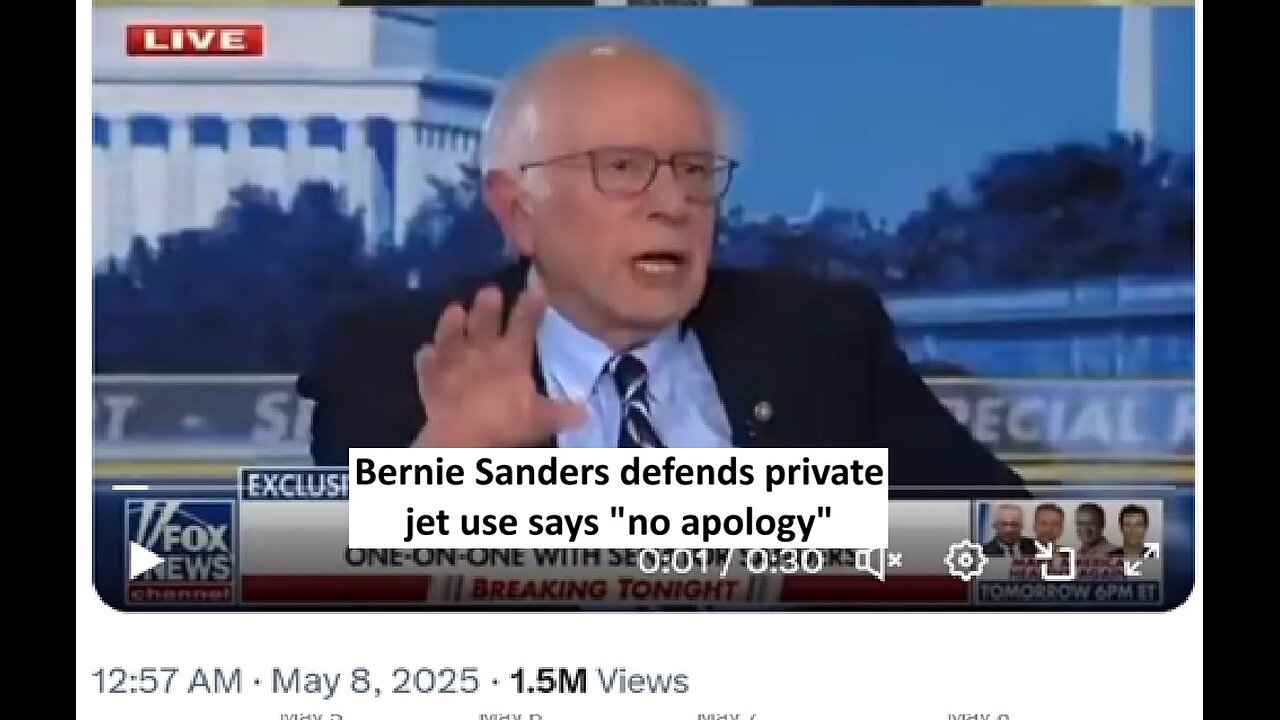1280x720 pixels.
Task: Click the Fox News channel logo
Action: [180, 550]
